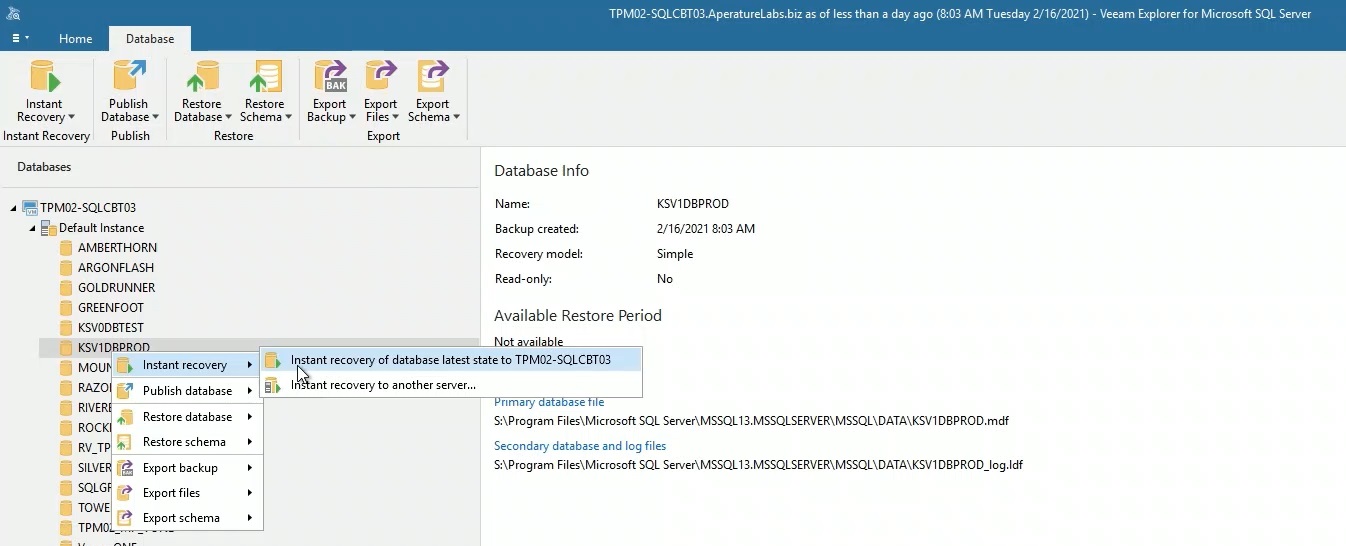The height and width of the screenshot is (546, 1346).
Task: Click the Instant Recovery ribbon icon
Action: pyautogui.click(x=45, y=78)
